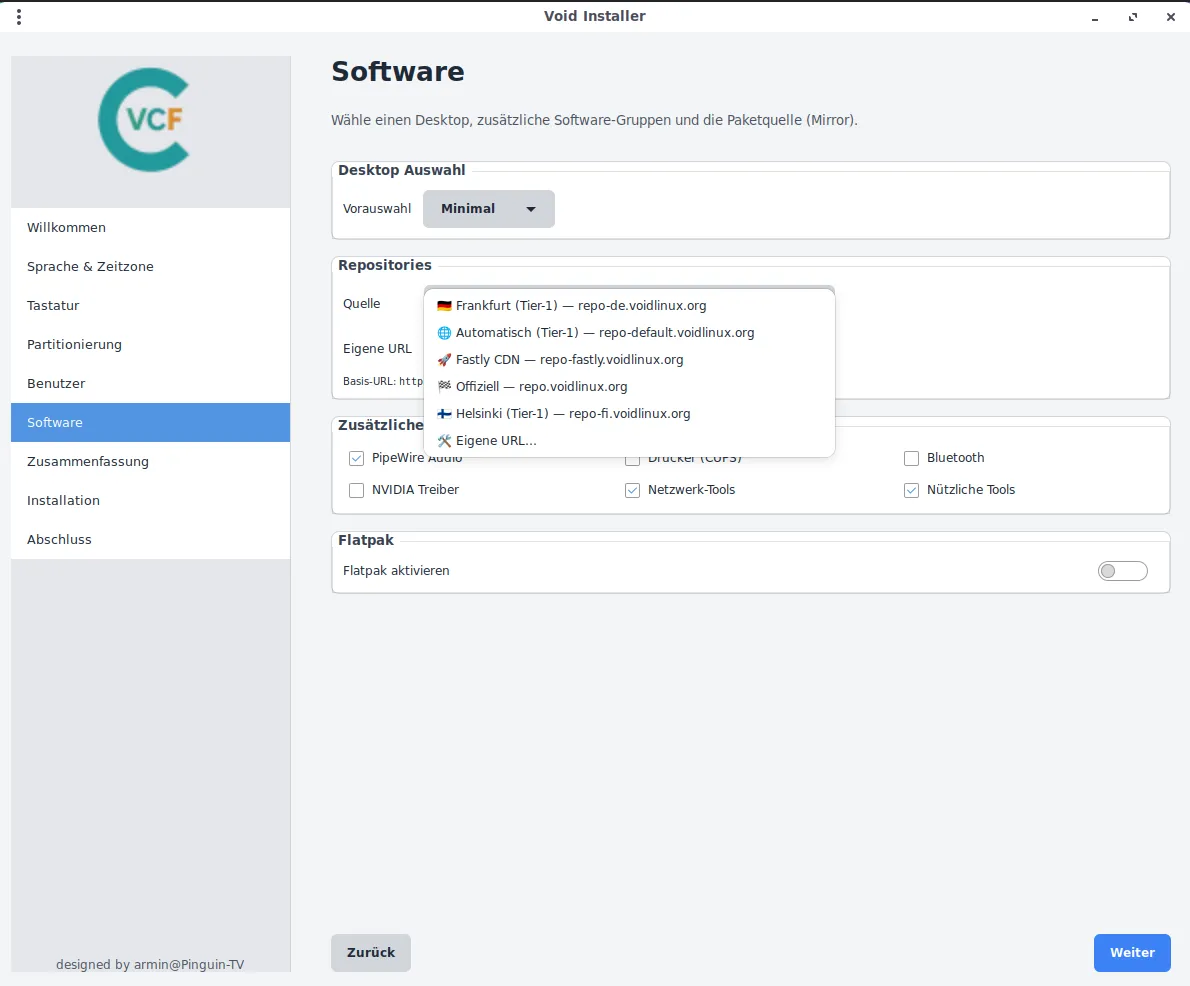The height and width of the screenshot is (986, 1190).
Task: Click the Finnish flag icon for Helsinki
Action: click(x=444, y=414)
